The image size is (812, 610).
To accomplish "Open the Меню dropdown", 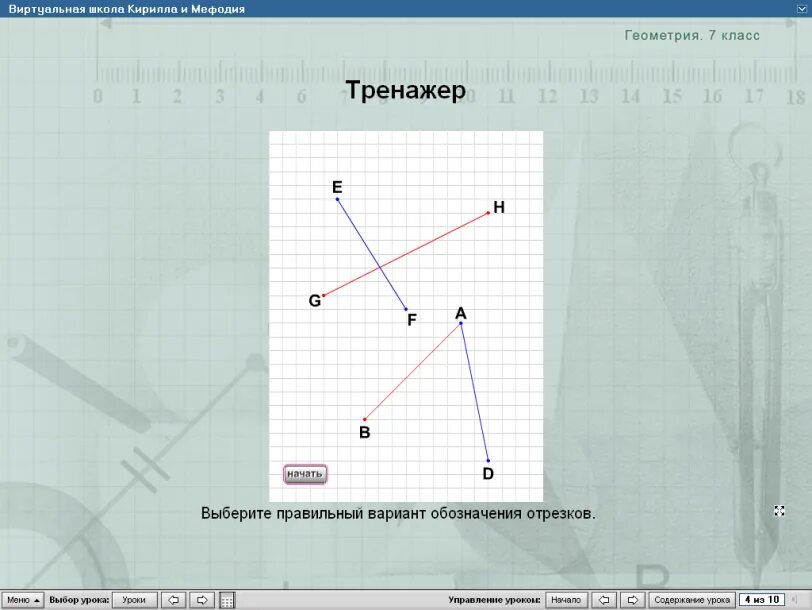I will pyautogui.click(x=23, y=600).
